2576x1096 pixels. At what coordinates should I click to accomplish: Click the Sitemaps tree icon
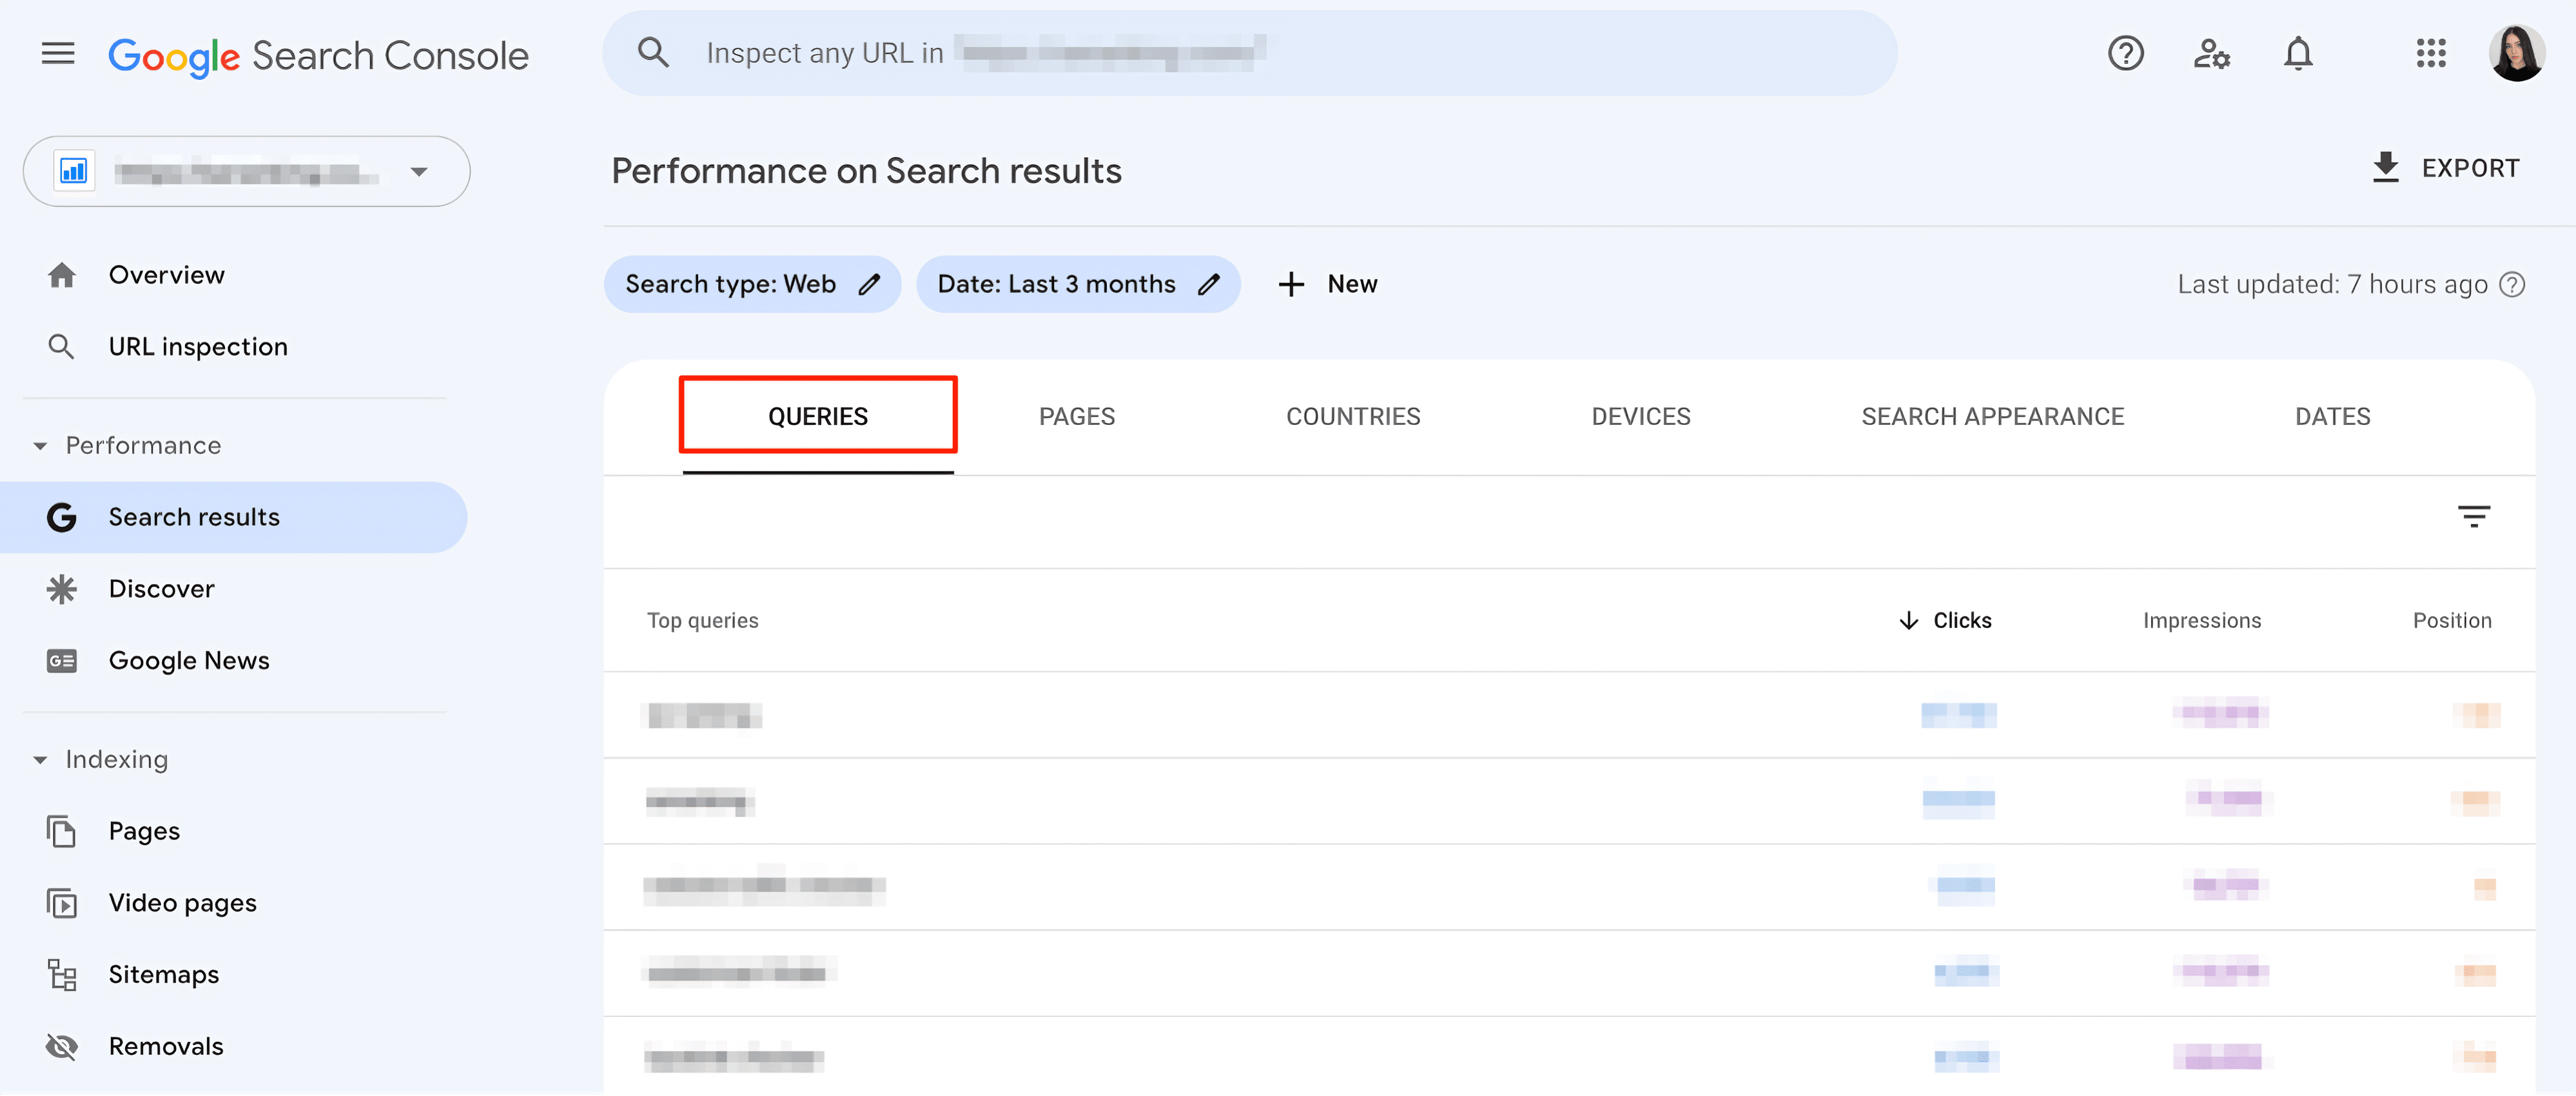point(62,975)
